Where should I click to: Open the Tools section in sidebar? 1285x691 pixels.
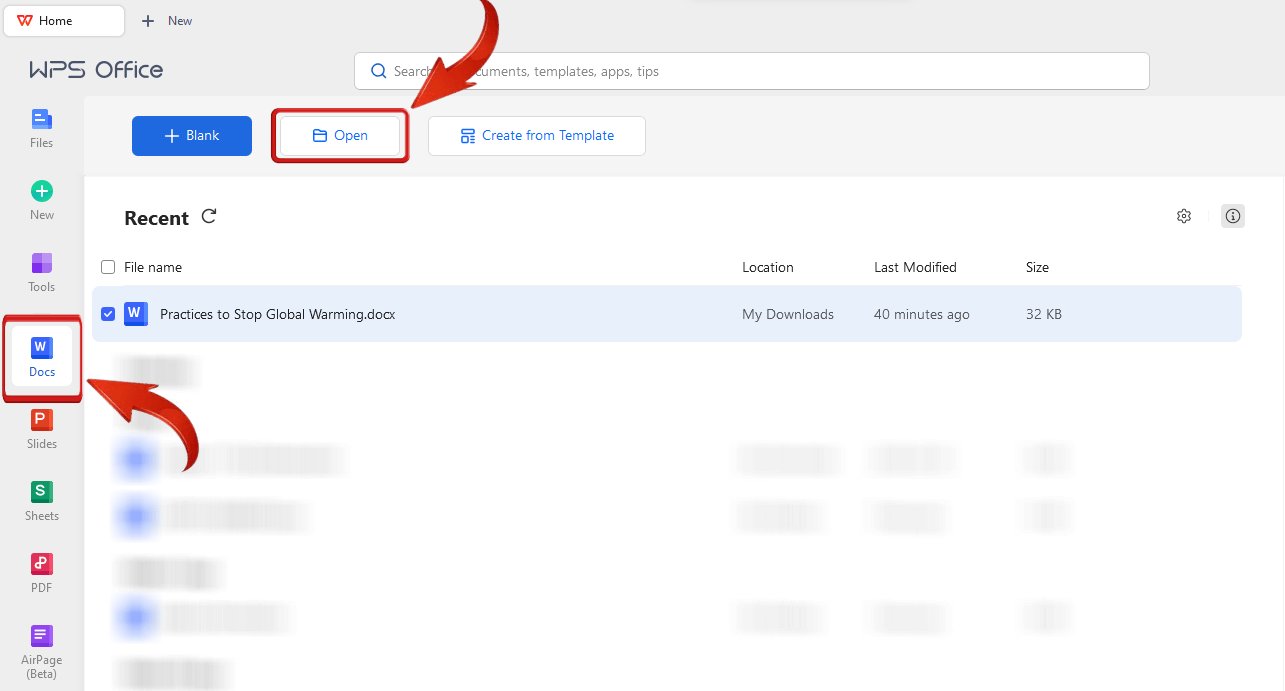click(41, 272)
